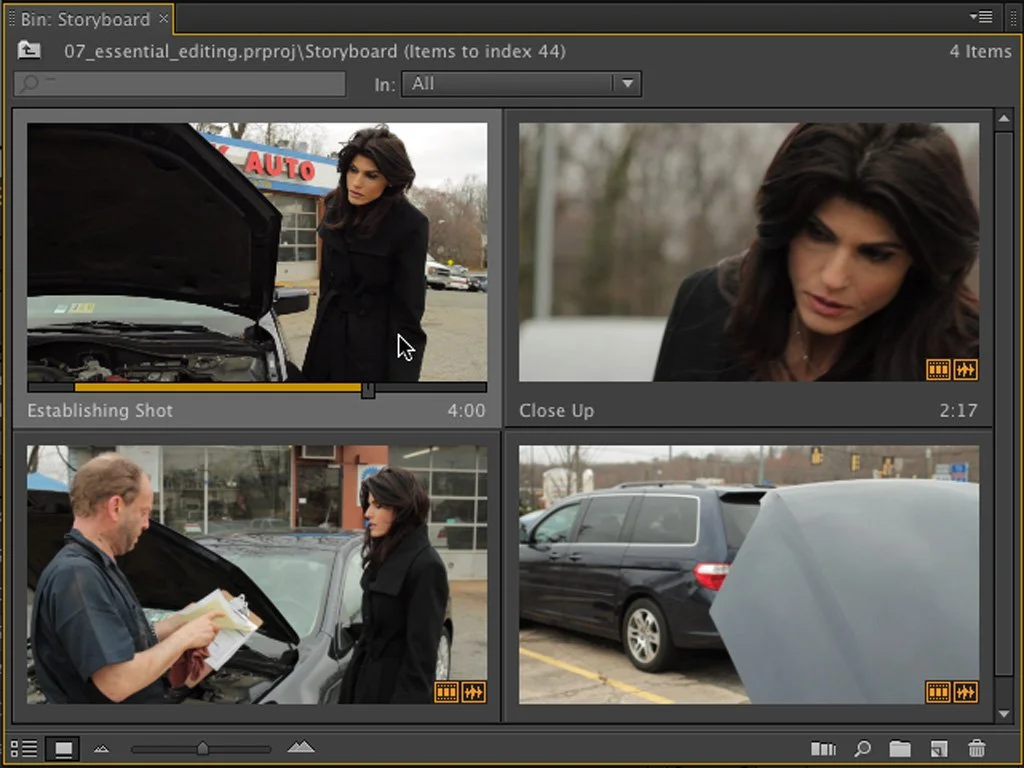Focus the bin search field

click(x=180, y=84)
